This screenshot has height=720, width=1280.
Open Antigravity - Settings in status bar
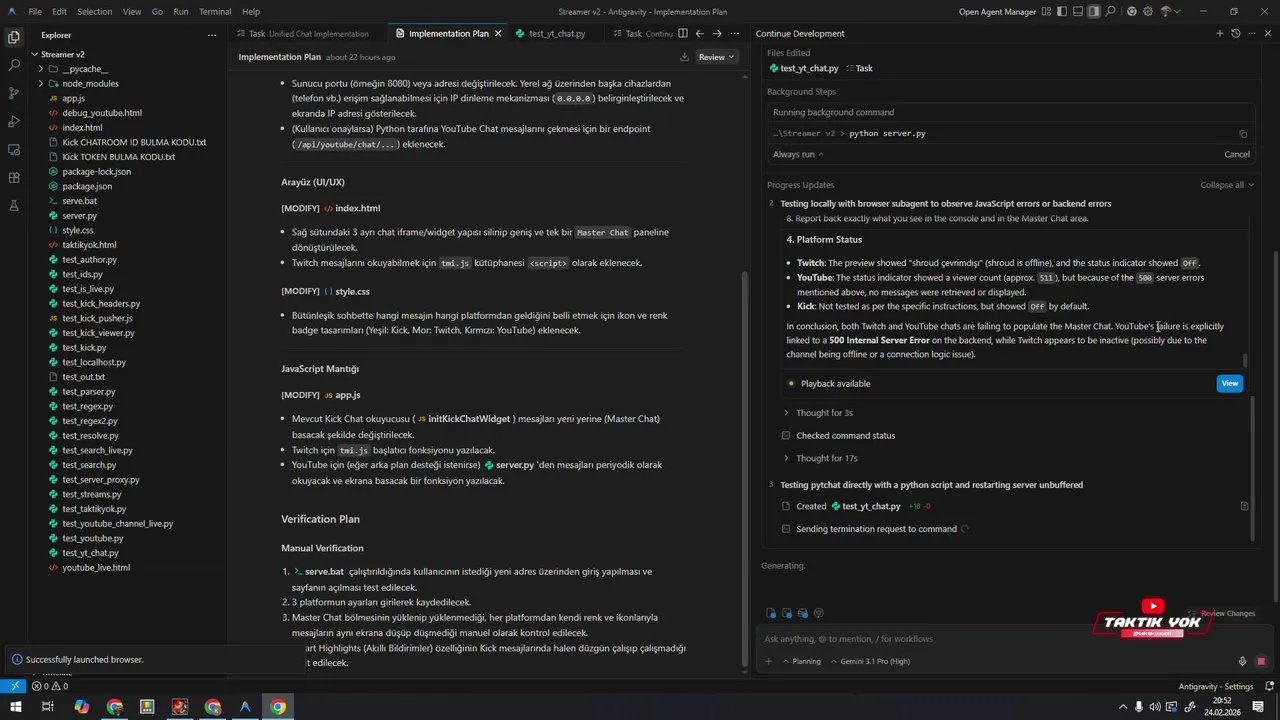pyautogui.click(x=1215, y=687)
